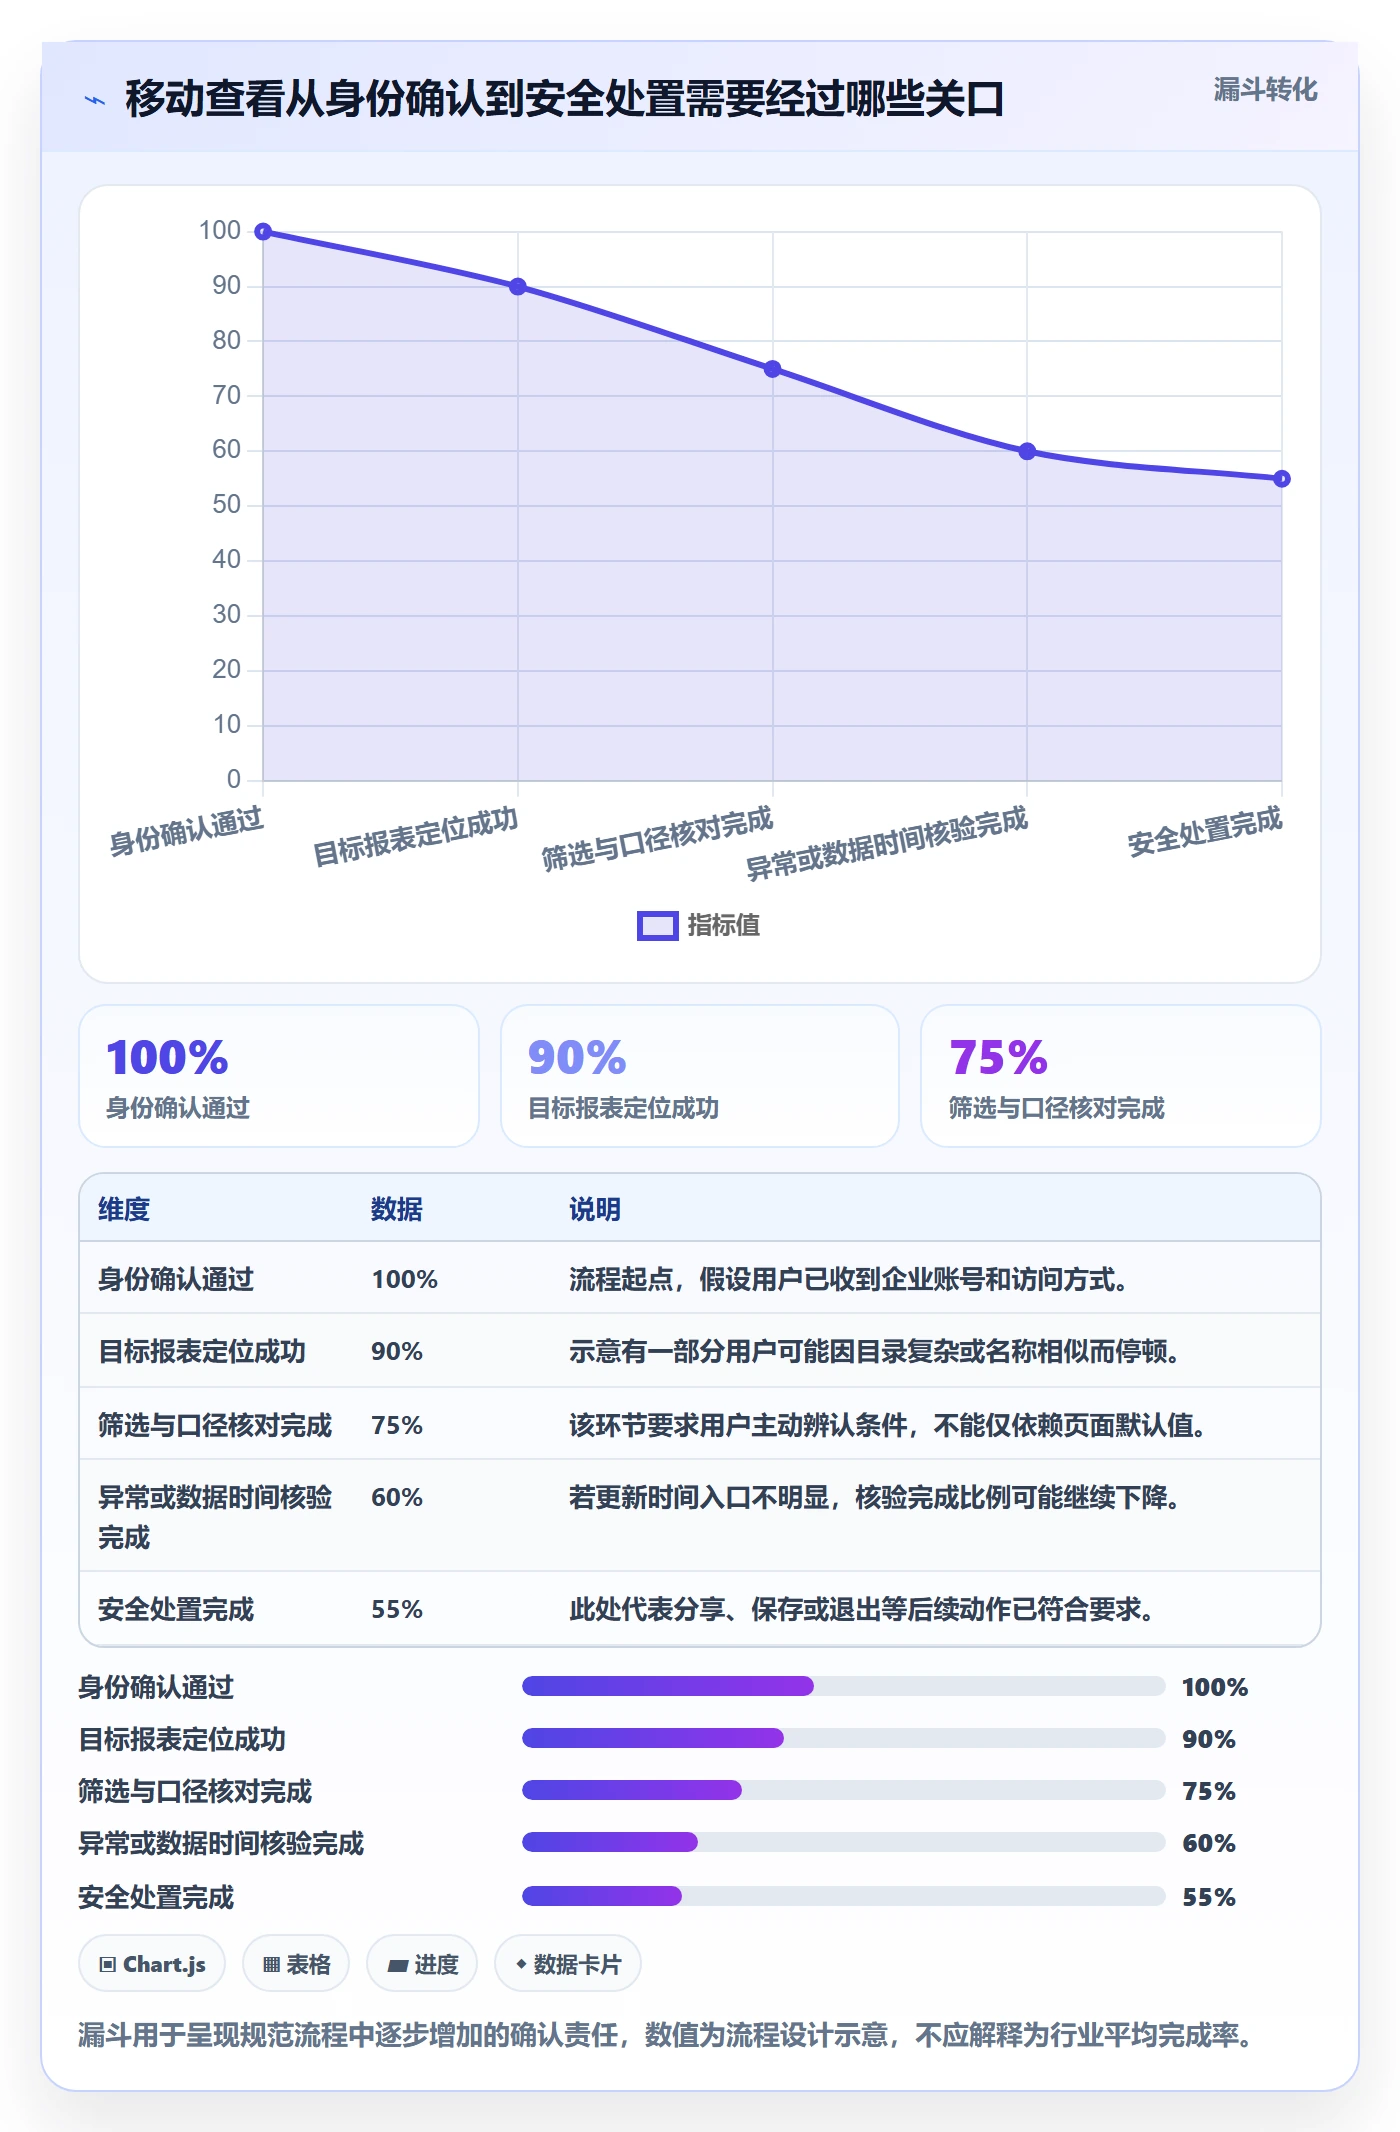Click the description starting 该环节要求用户
1400x2132 pixels.
click(x=887, y=1425)
